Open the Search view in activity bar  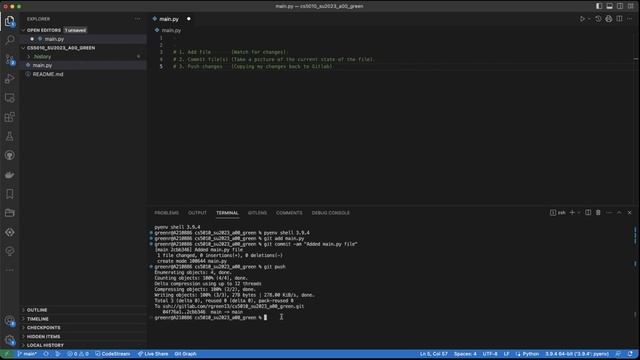coord(9,40)
